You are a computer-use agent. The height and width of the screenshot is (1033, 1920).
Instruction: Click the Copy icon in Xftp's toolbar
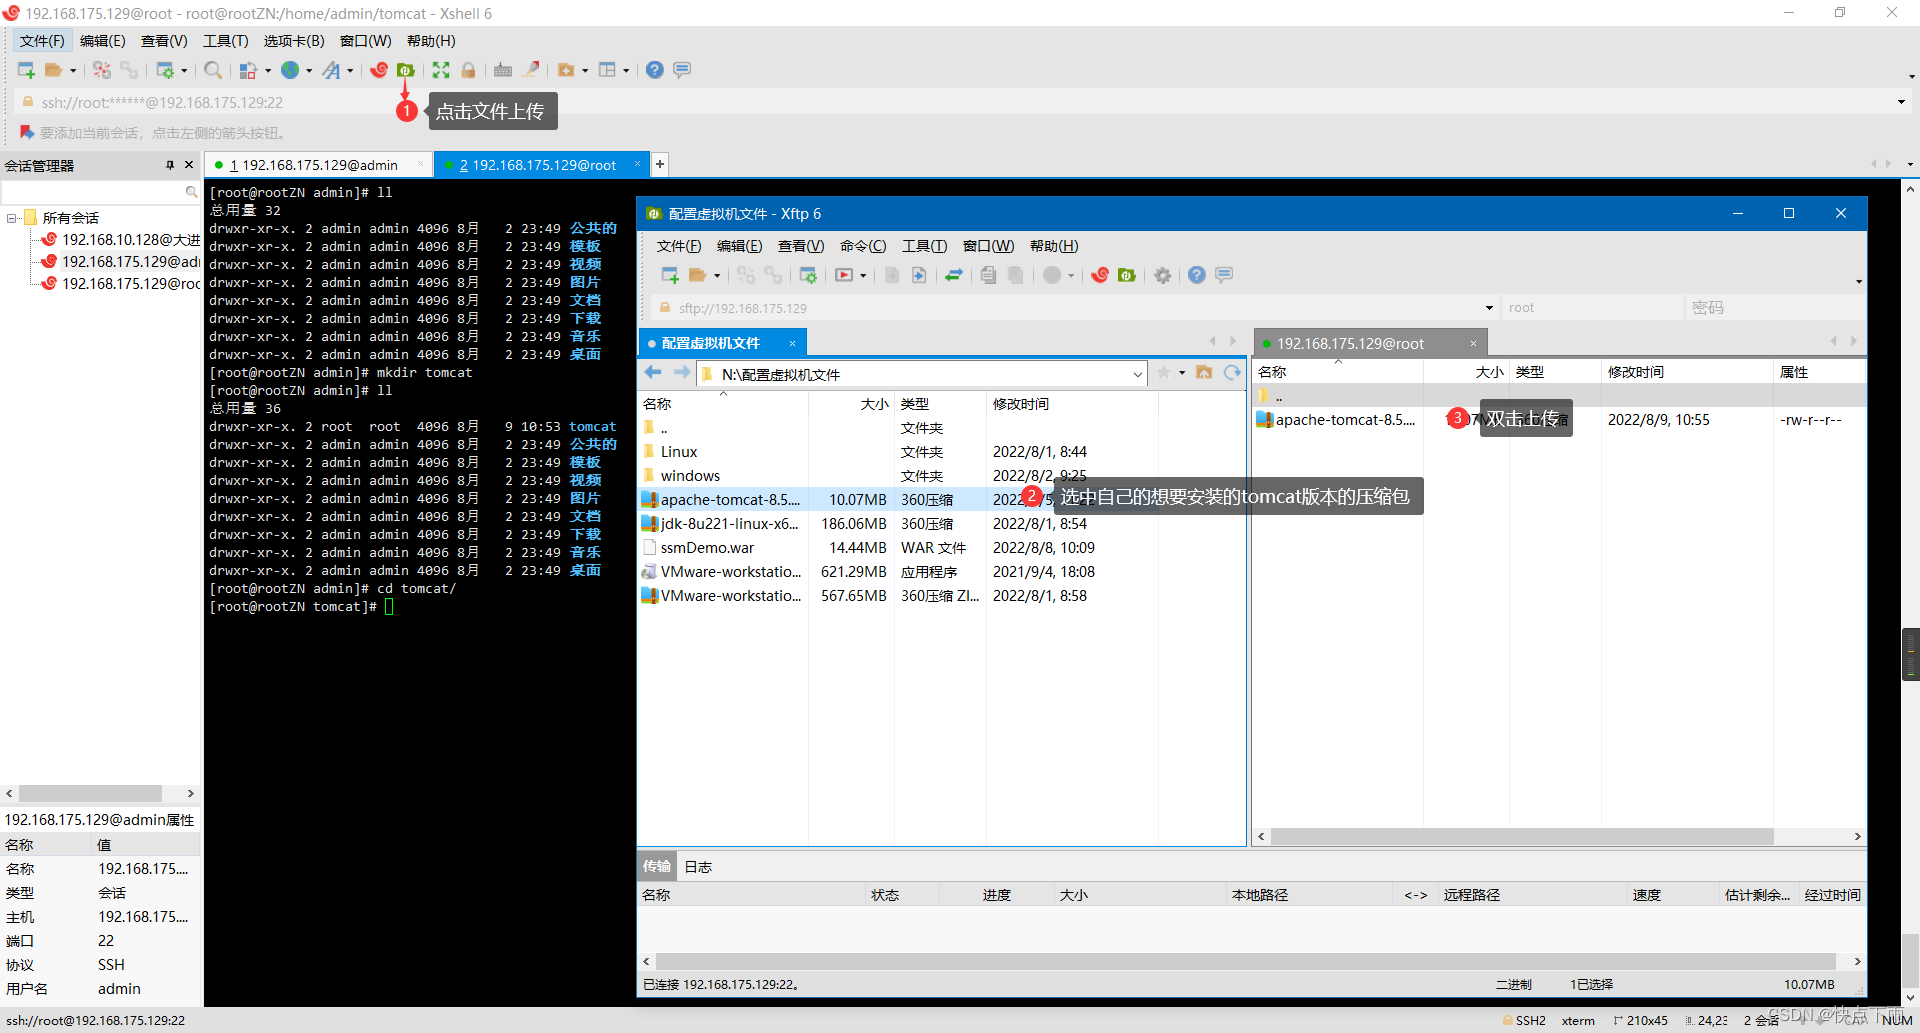tap(989, 275)
